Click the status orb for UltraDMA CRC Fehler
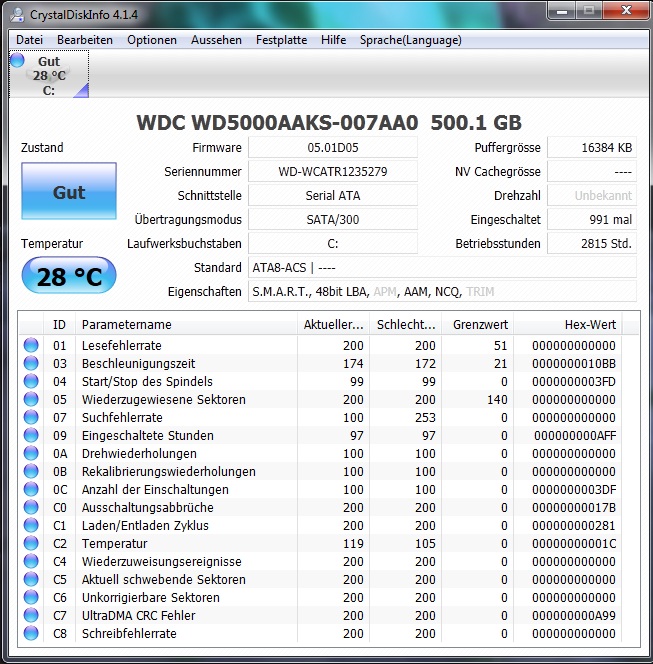The image size is (653, 664). click(31, 615)
